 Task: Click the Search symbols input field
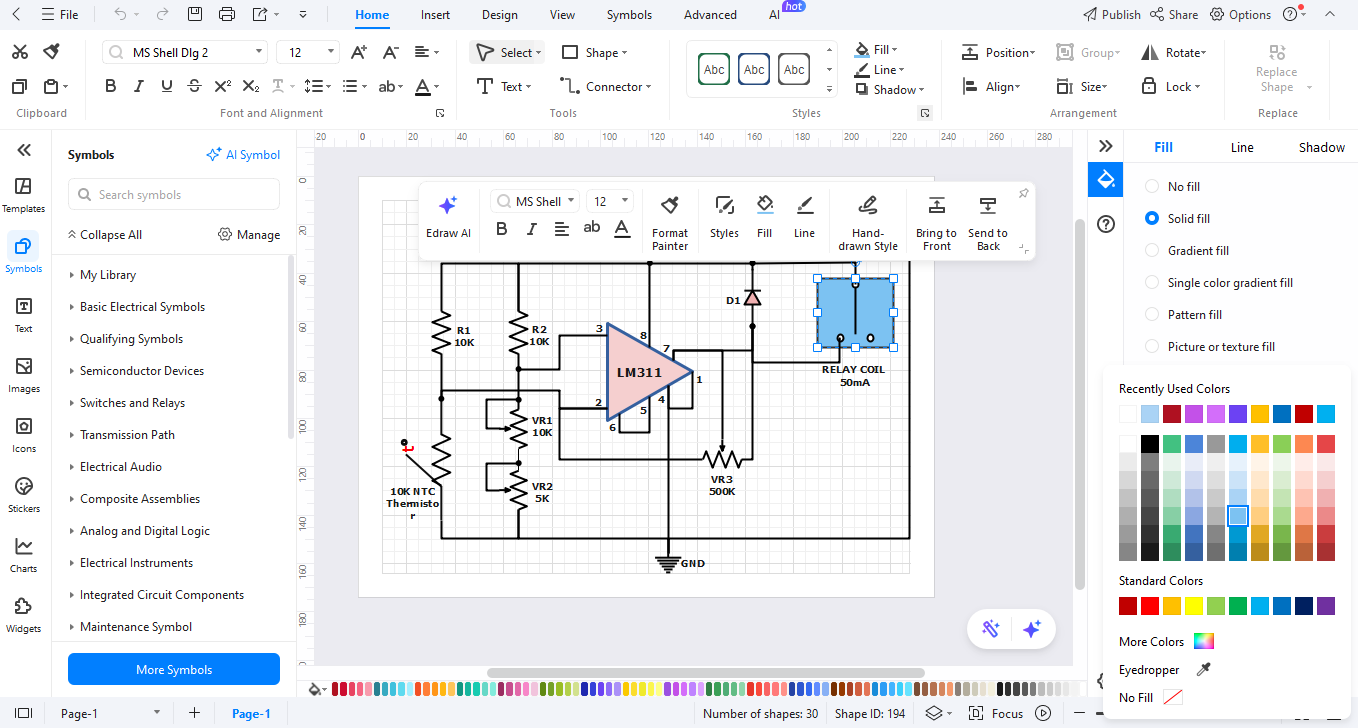174,195
